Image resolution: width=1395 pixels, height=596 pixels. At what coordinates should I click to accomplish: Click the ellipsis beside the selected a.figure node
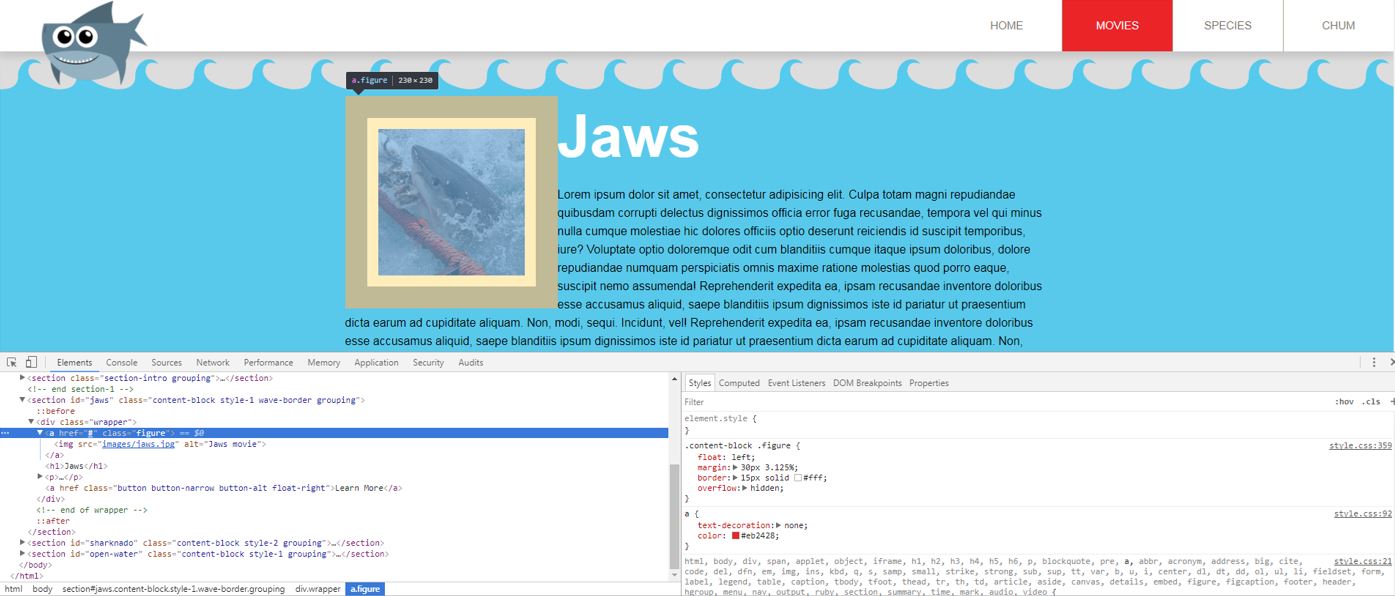(x=6, y=433)
